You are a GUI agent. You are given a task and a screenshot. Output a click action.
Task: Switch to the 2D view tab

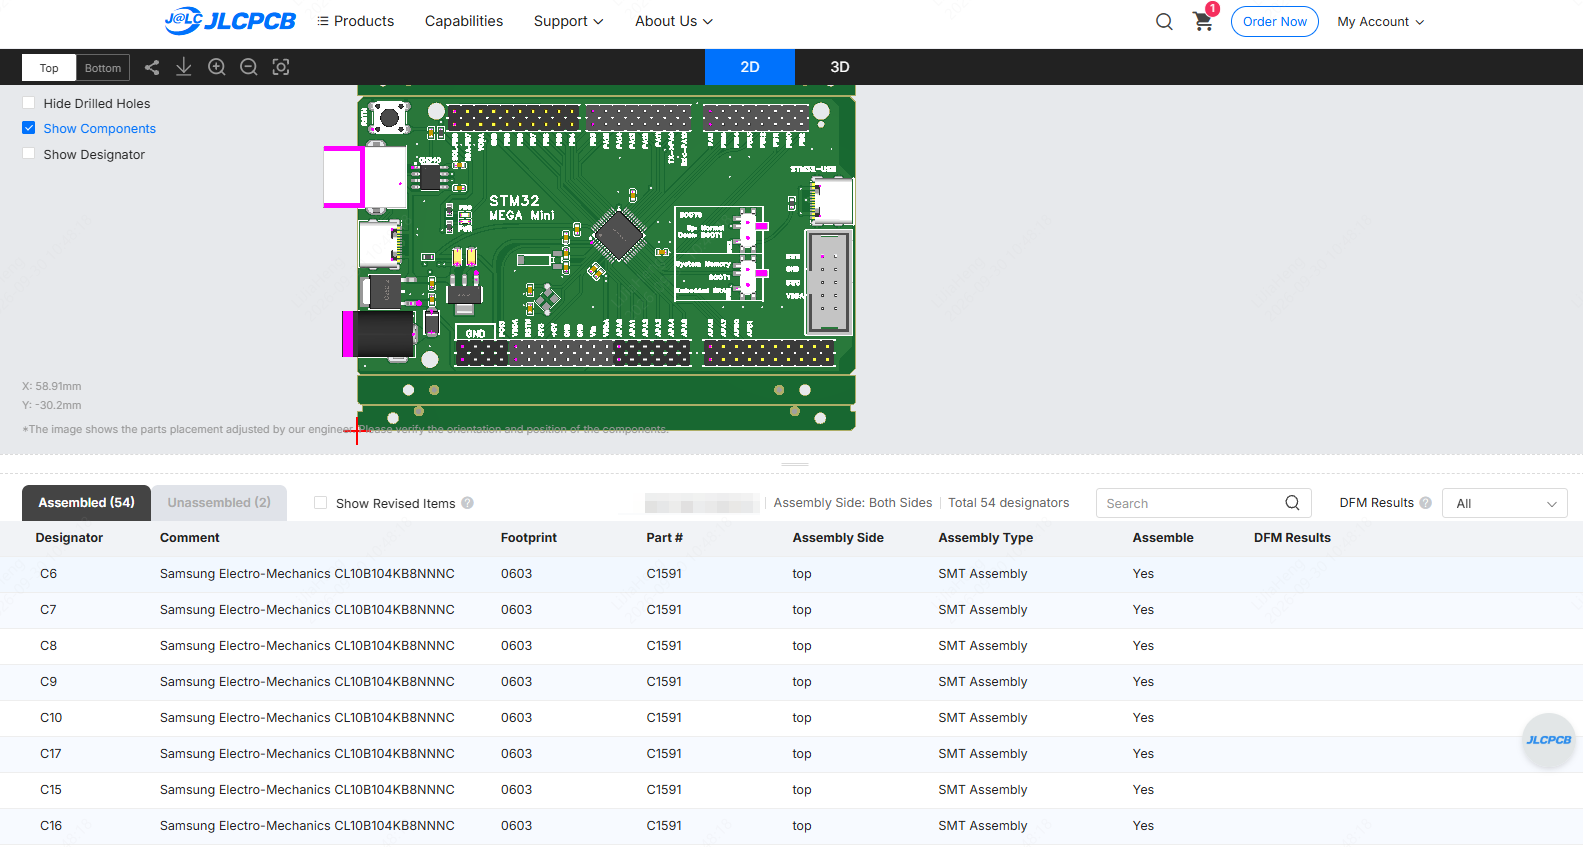click(750, 67)
